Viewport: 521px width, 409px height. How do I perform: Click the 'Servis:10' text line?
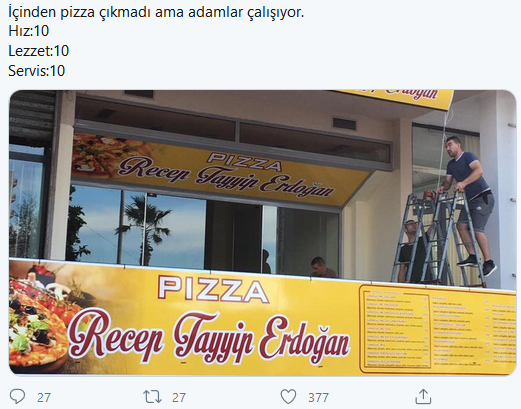click(x=36, y=71)
